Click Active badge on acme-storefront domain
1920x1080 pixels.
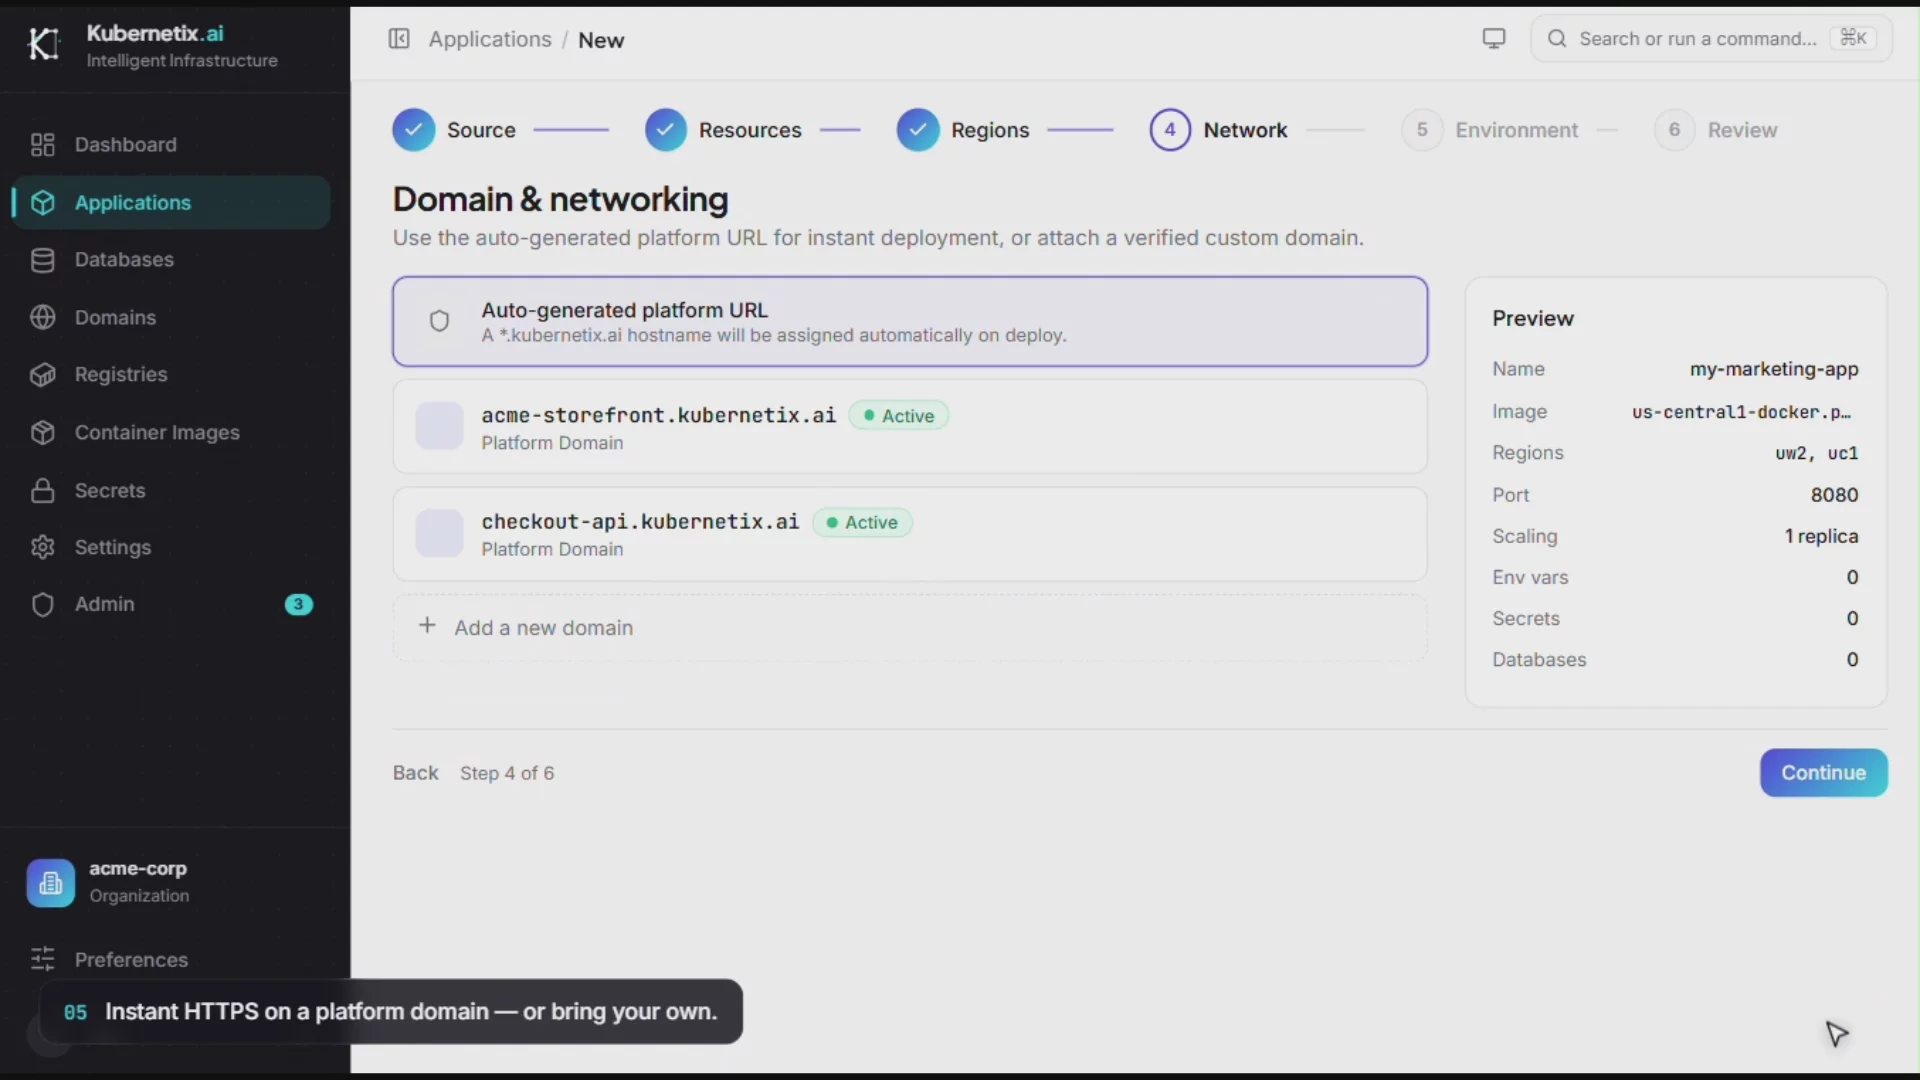(x=899, y=416)
